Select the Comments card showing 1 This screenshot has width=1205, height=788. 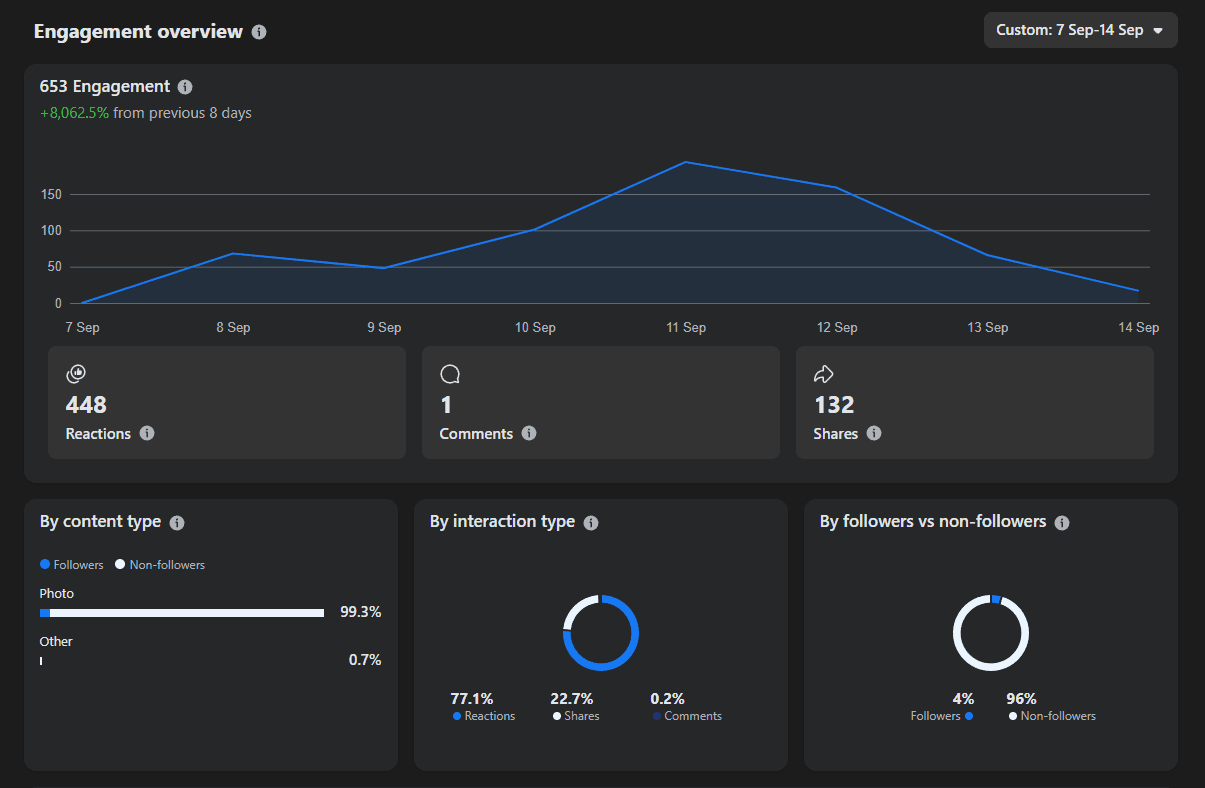point(601,403)
